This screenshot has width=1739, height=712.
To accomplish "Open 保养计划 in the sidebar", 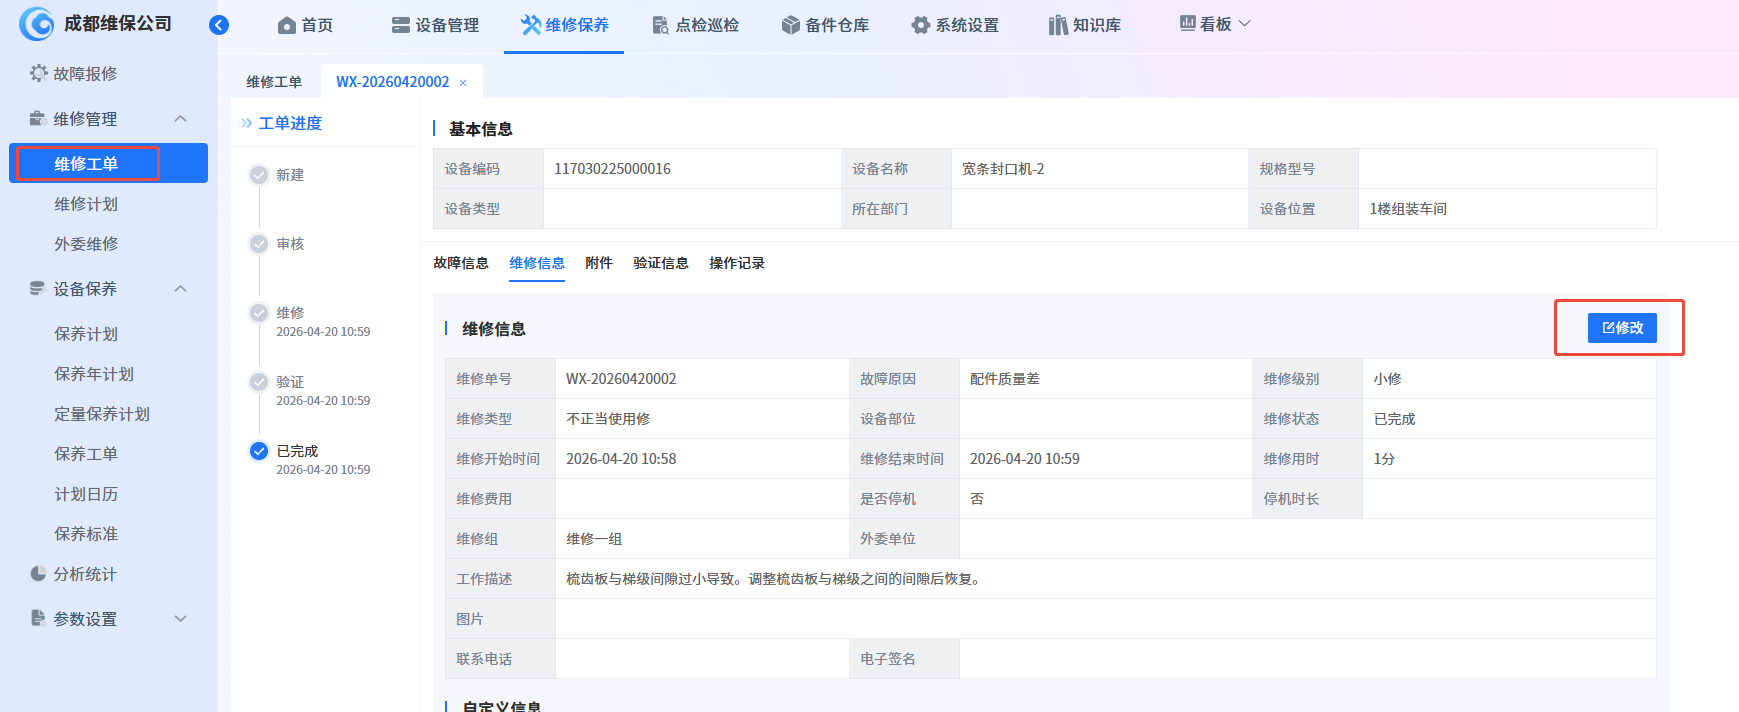I will 86,334.
